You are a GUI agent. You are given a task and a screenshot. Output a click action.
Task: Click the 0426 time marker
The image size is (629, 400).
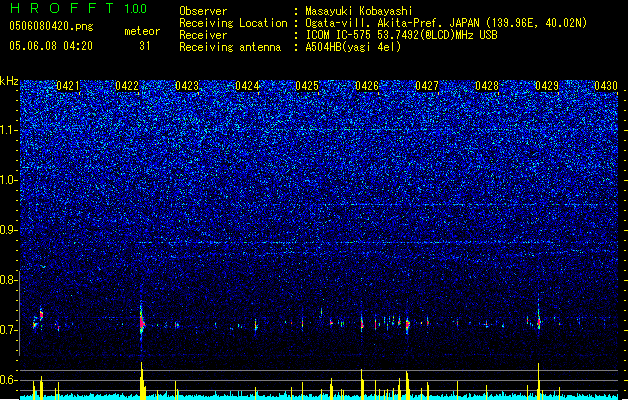(x=367, y=86)
